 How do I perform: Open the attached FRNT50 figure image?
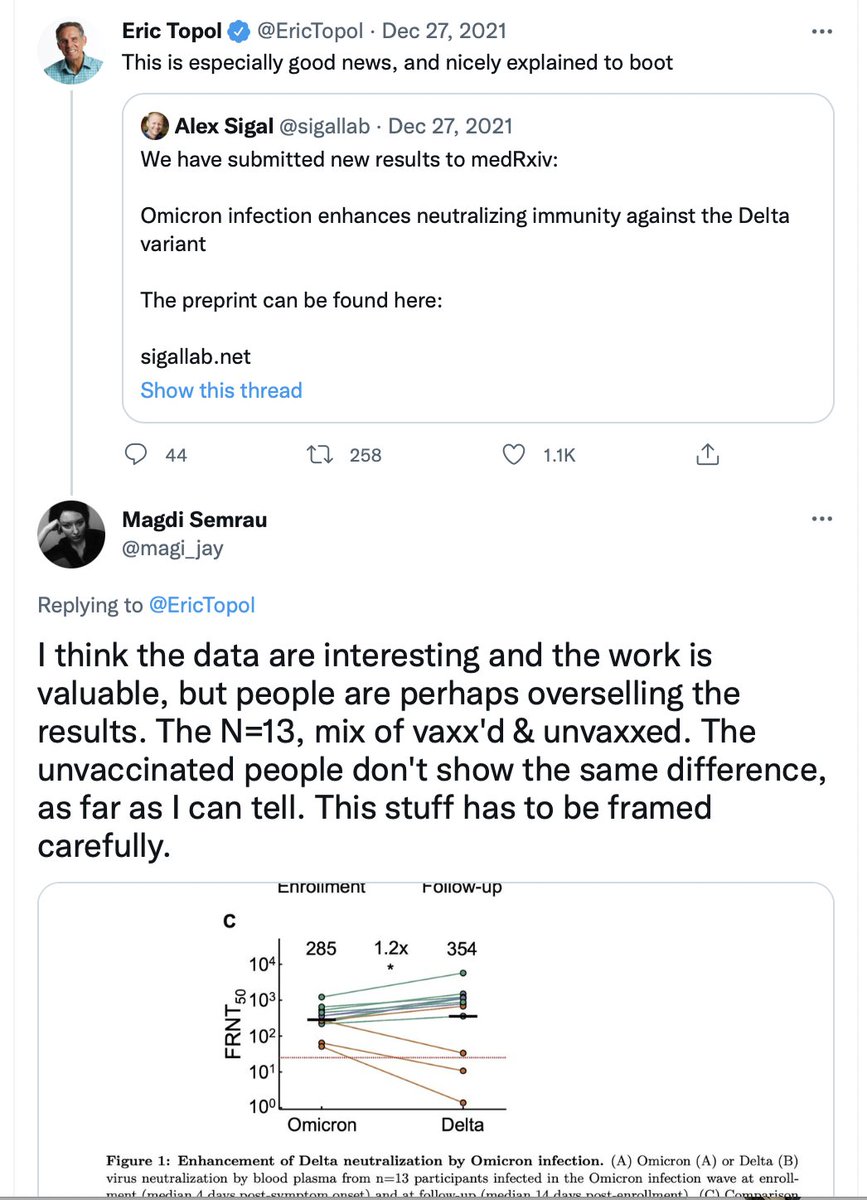[435, 1040]
